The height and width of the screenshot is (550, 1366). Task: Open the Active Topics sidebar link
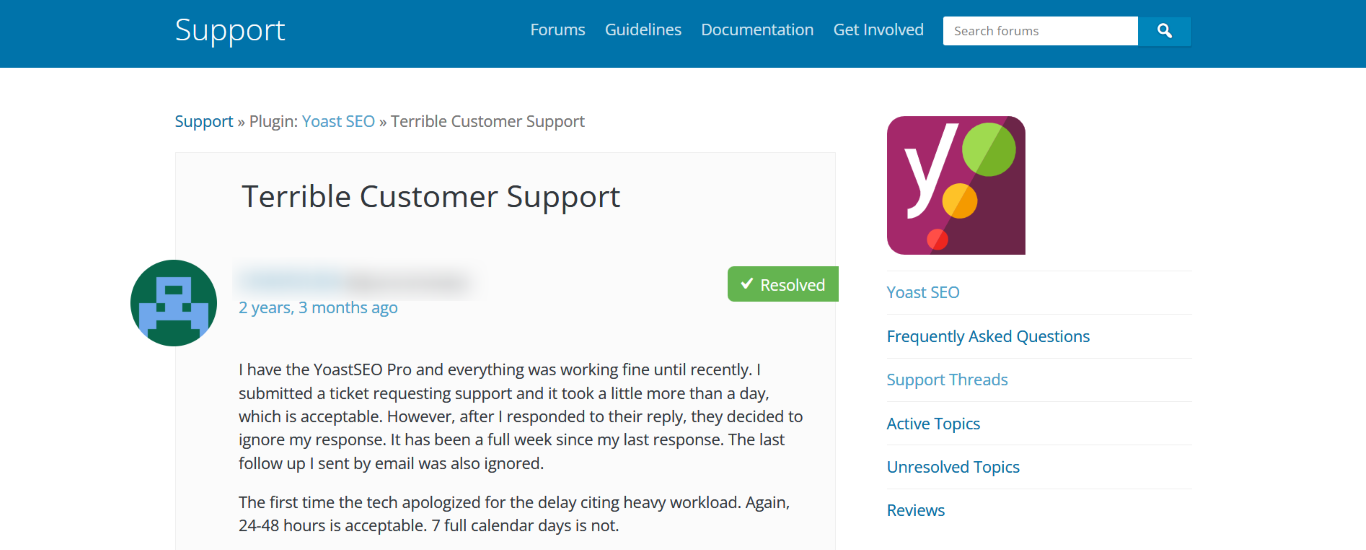tap(933, 423)
